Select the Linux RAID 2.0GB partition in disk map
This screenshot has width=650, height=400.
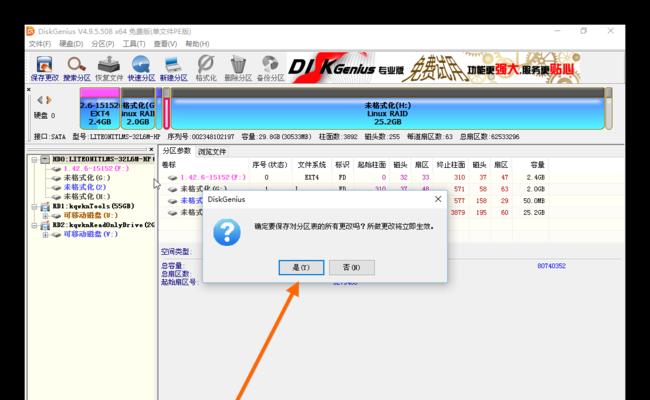click(138, 108)
